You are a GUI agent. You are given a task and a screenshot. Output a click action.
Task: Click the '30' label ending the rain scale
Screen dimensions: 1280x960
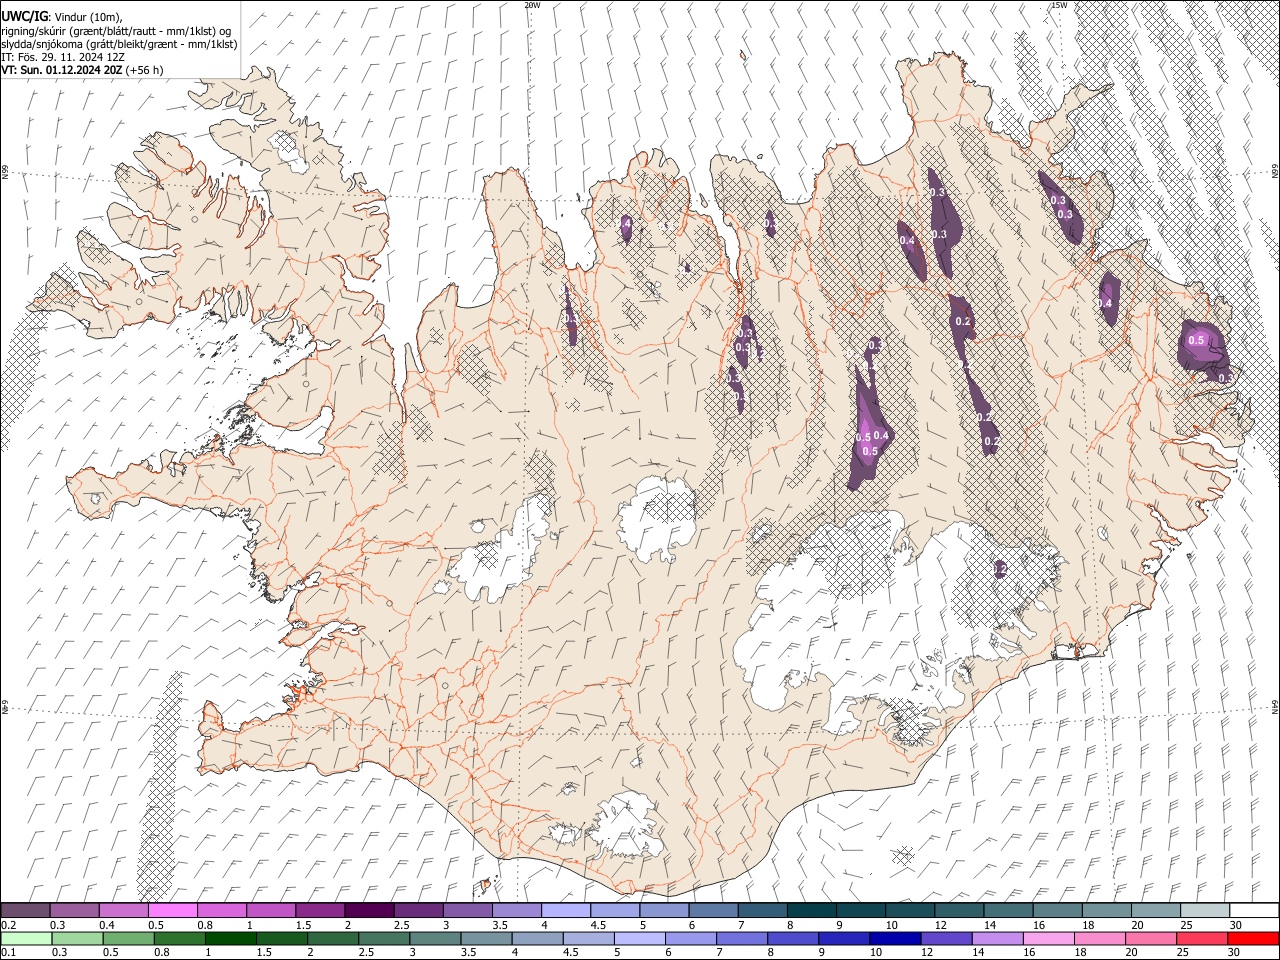[1236, 953]
